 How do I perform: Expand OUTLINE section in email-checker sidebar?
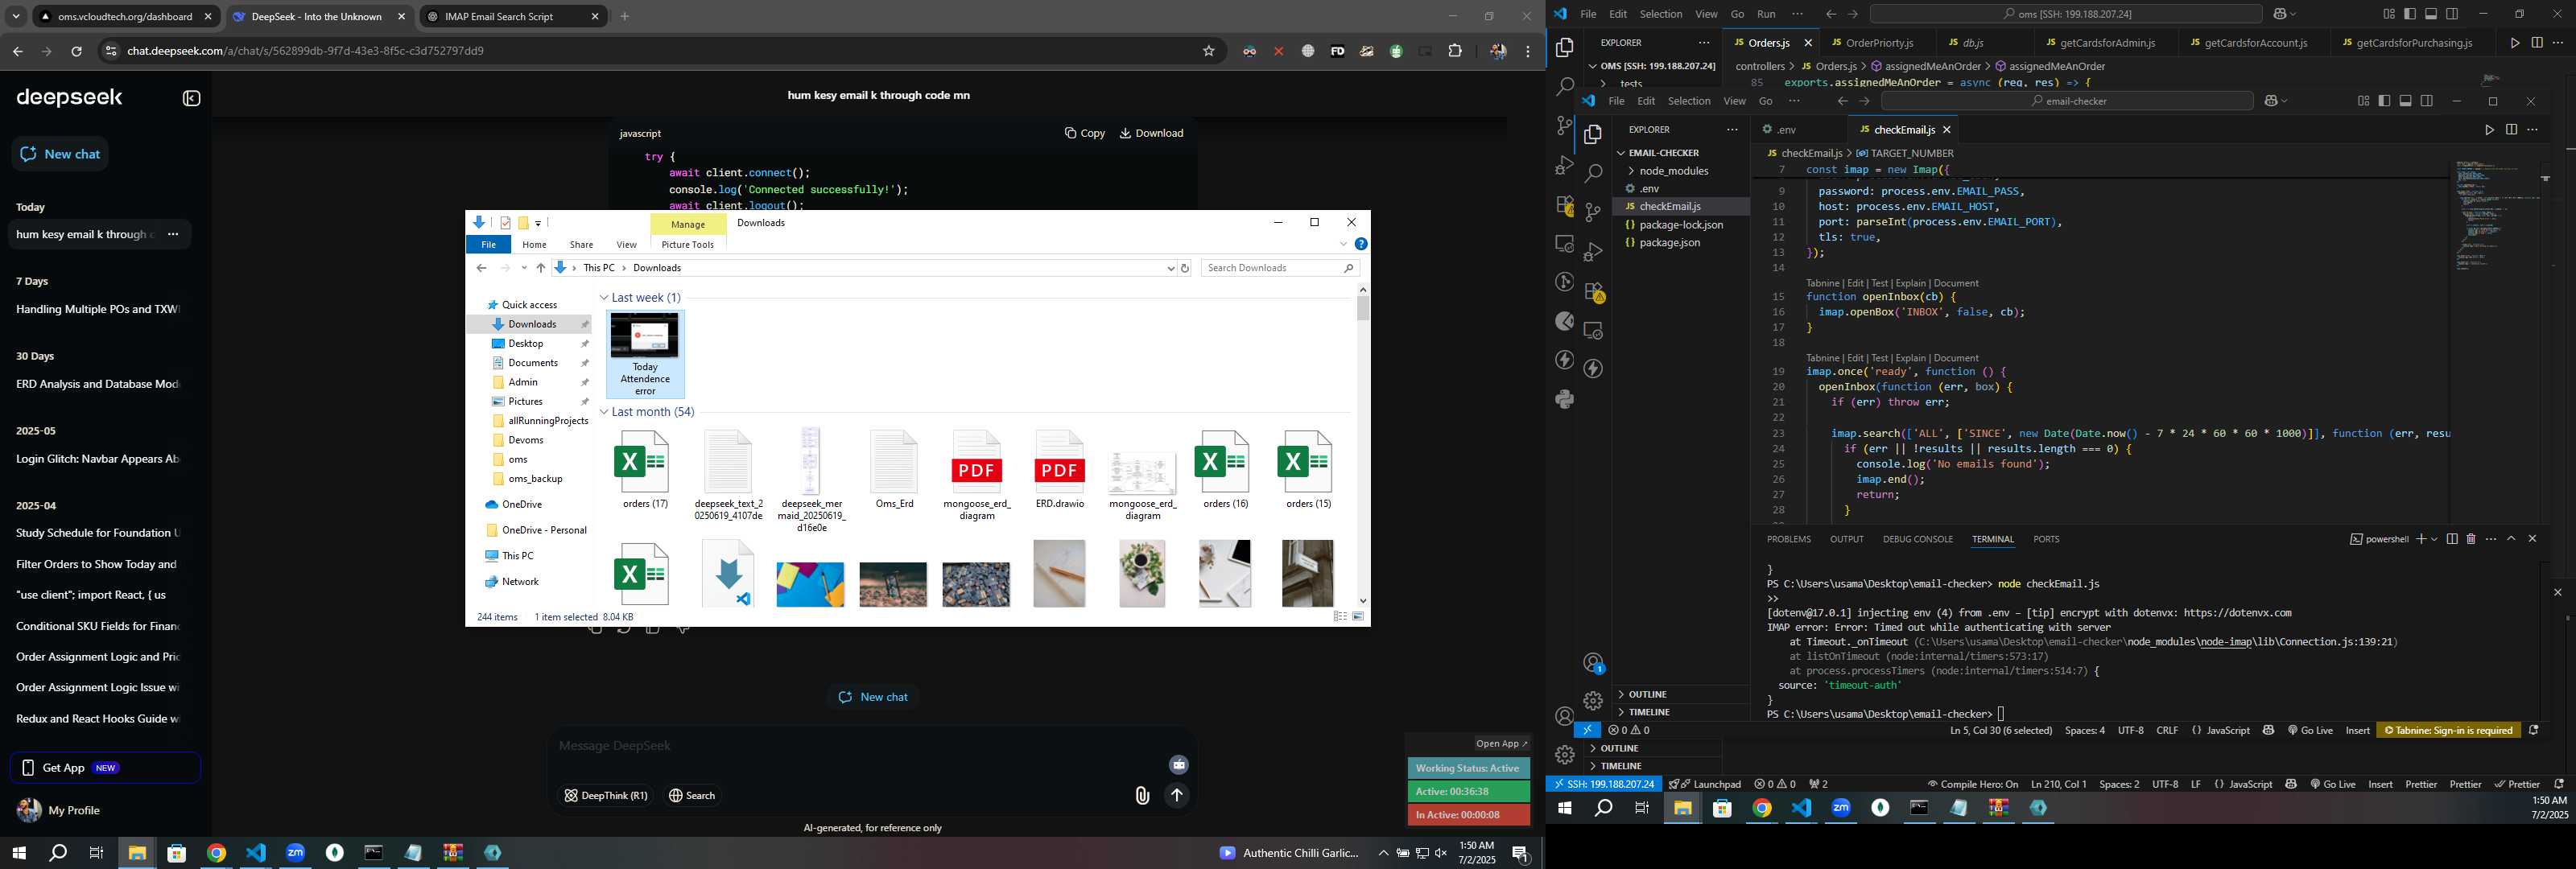click(1647, 695)
